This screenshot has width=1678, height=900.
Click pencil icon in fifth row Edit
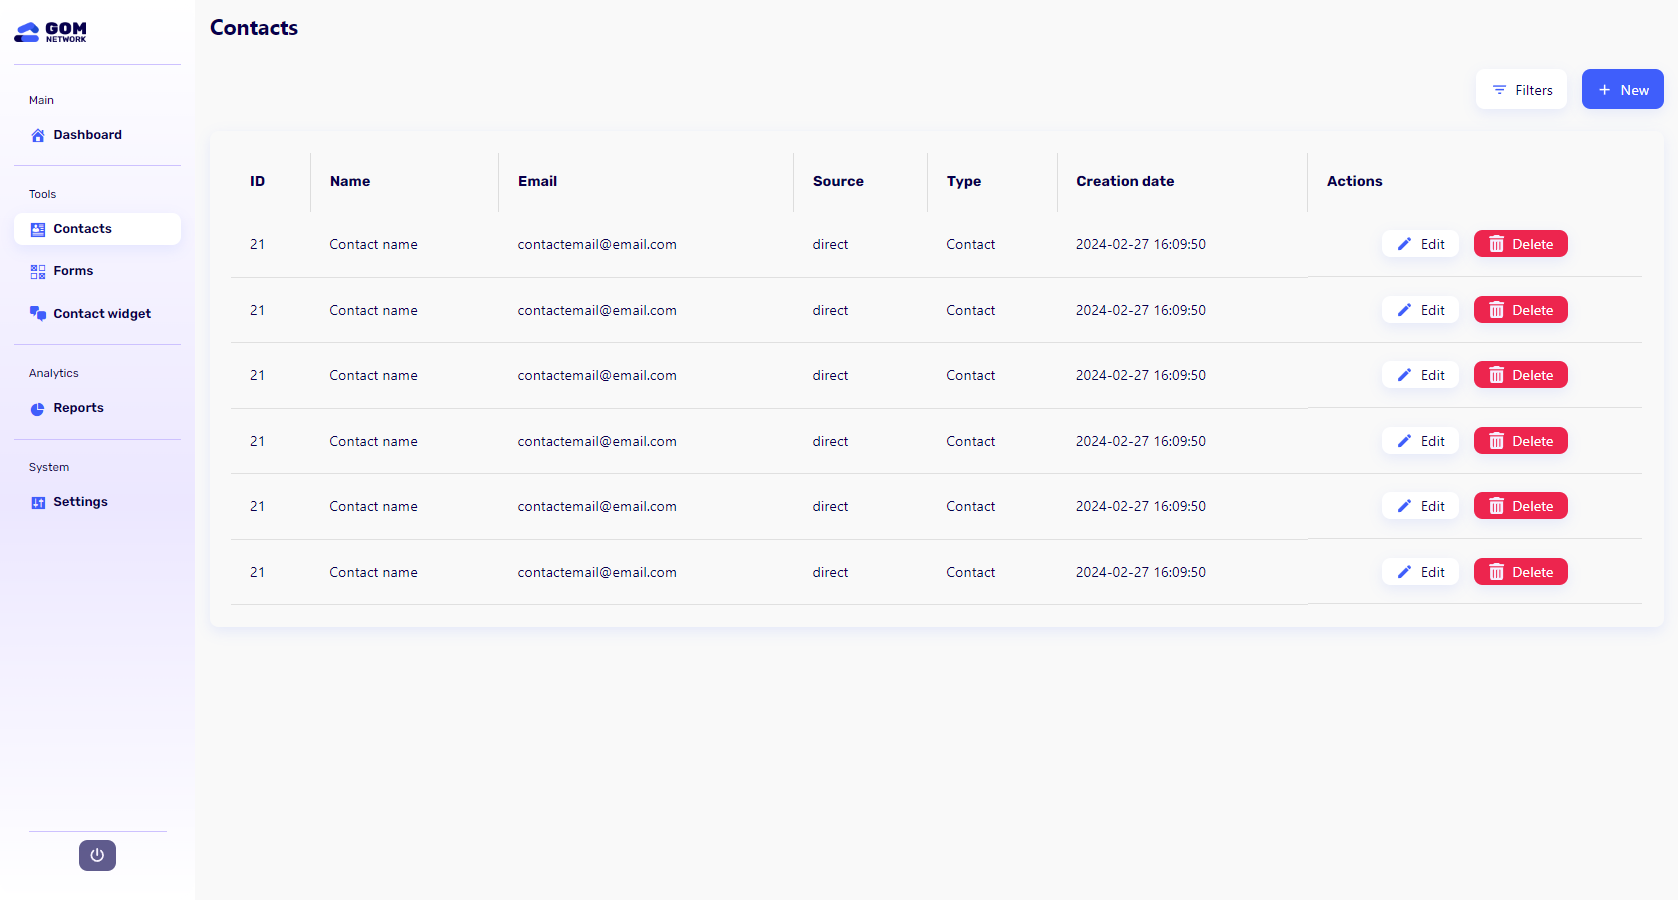(x=1404, y=506)
